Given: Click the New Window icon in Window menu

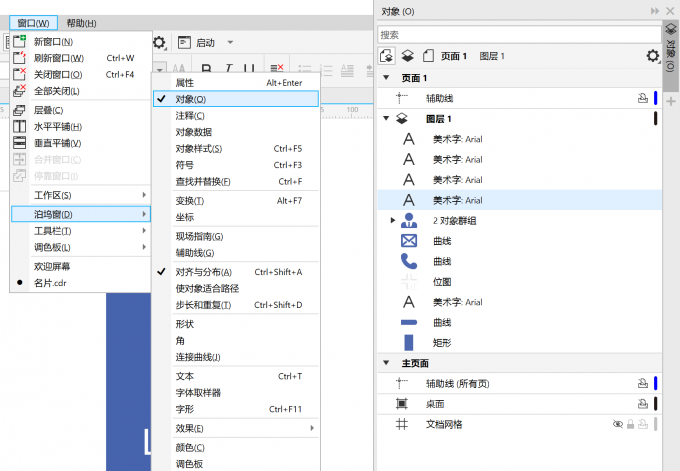Looking at the screenshot, I should [x=20, y=42].
